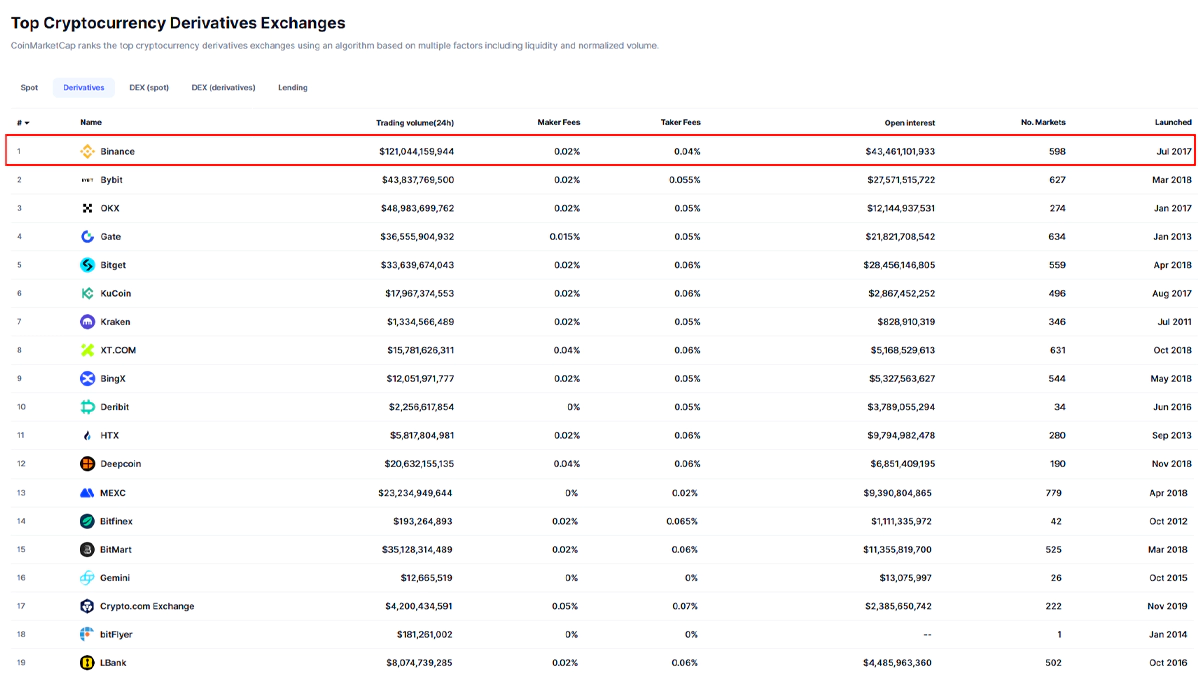The height and width of the screenshot is (675, 1200).
Task: Click the Deribit logo icon
Action: click(88, 407)
